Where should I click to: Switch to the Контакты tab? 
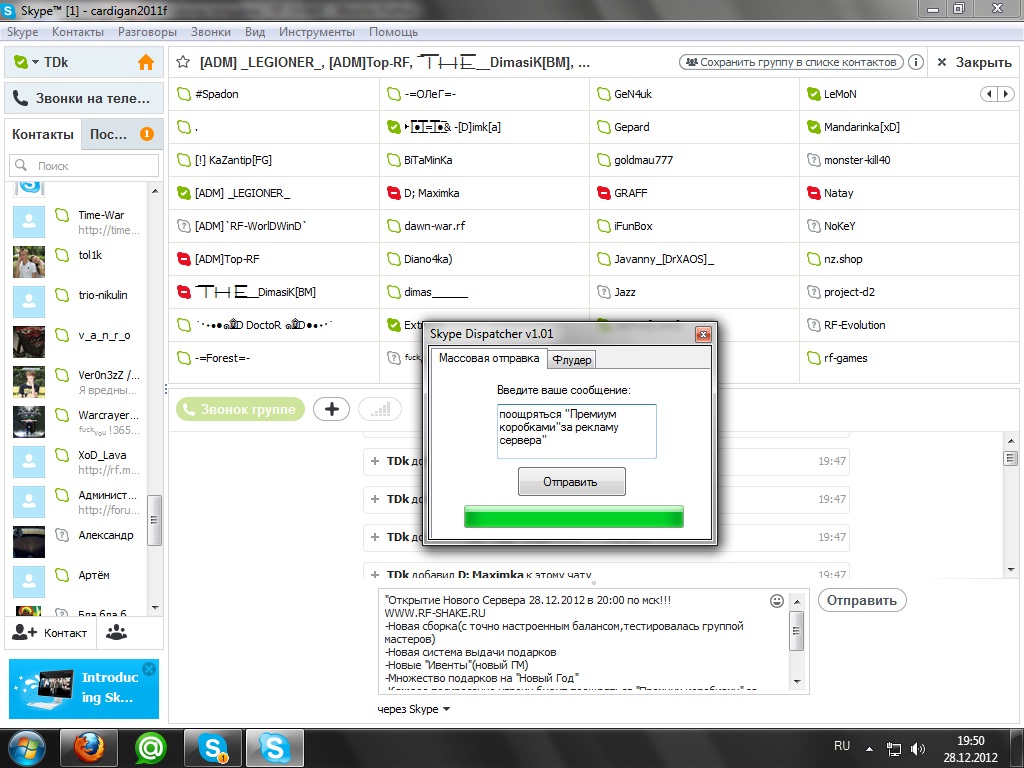pyautogui.click(x=43, y=134)
